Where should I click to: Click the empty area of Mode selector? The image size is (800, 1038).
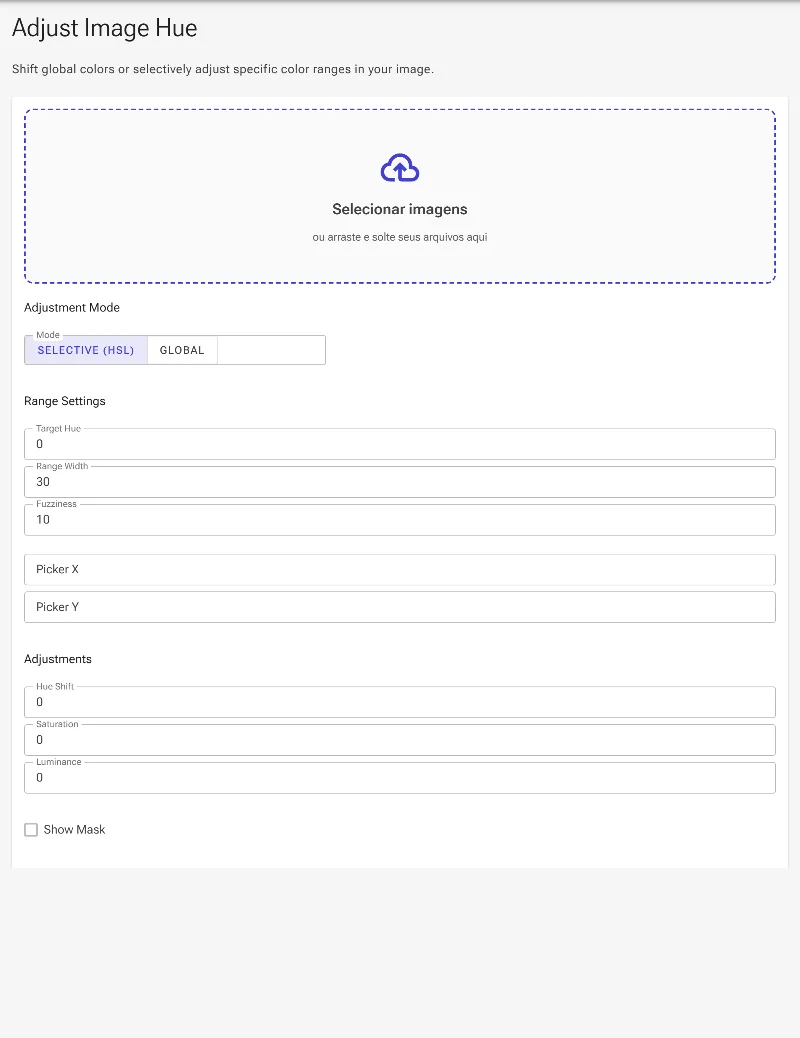click(x=271, y=350)
